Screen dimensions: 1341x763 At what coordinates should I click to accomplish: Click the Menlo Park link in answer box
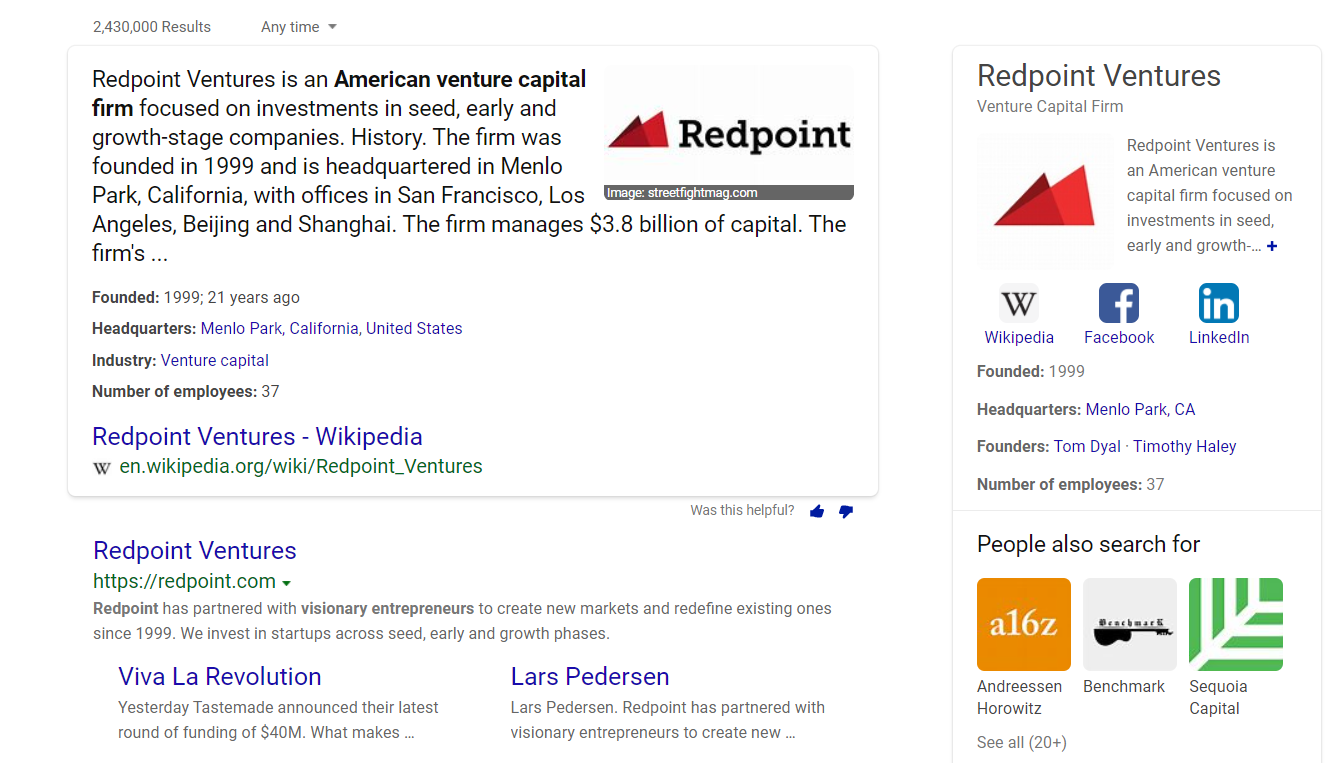241,328
